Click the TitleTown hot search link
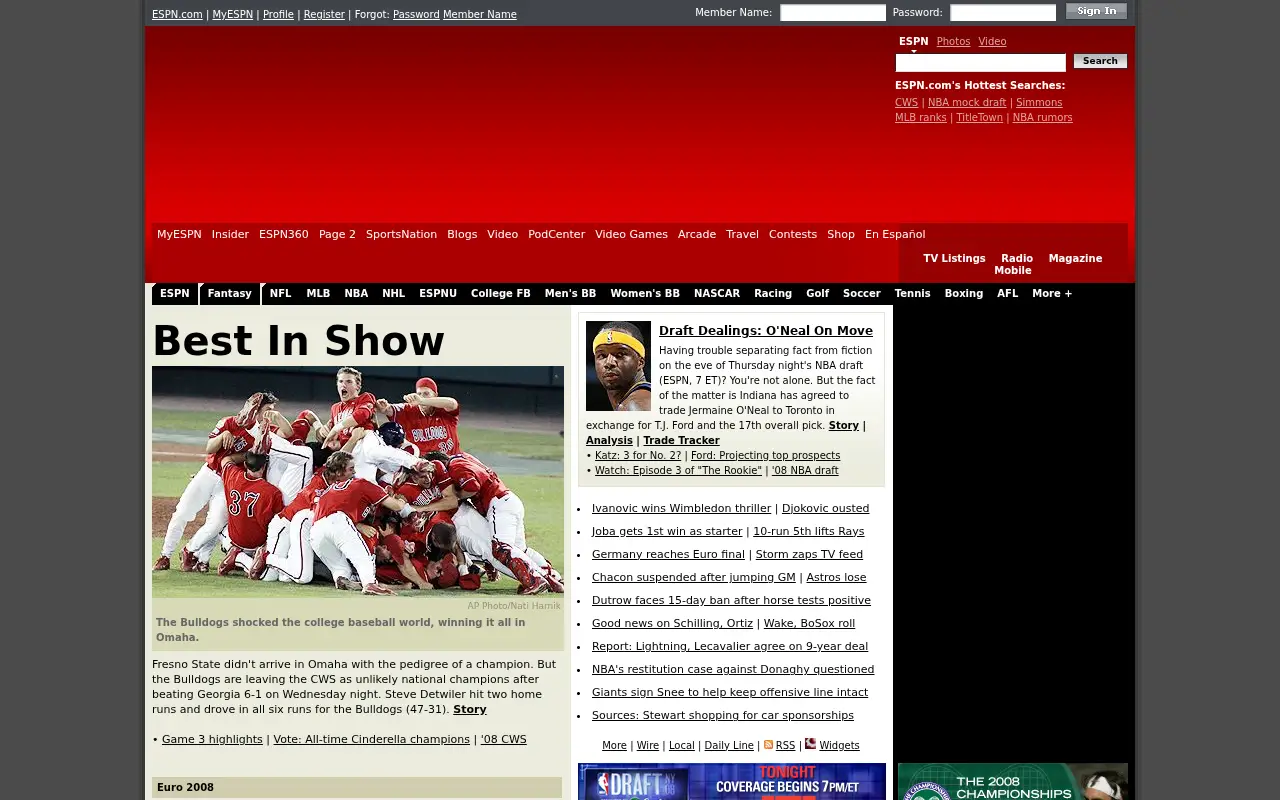This screenshot has height=800, width=1280. click(979, 118)
